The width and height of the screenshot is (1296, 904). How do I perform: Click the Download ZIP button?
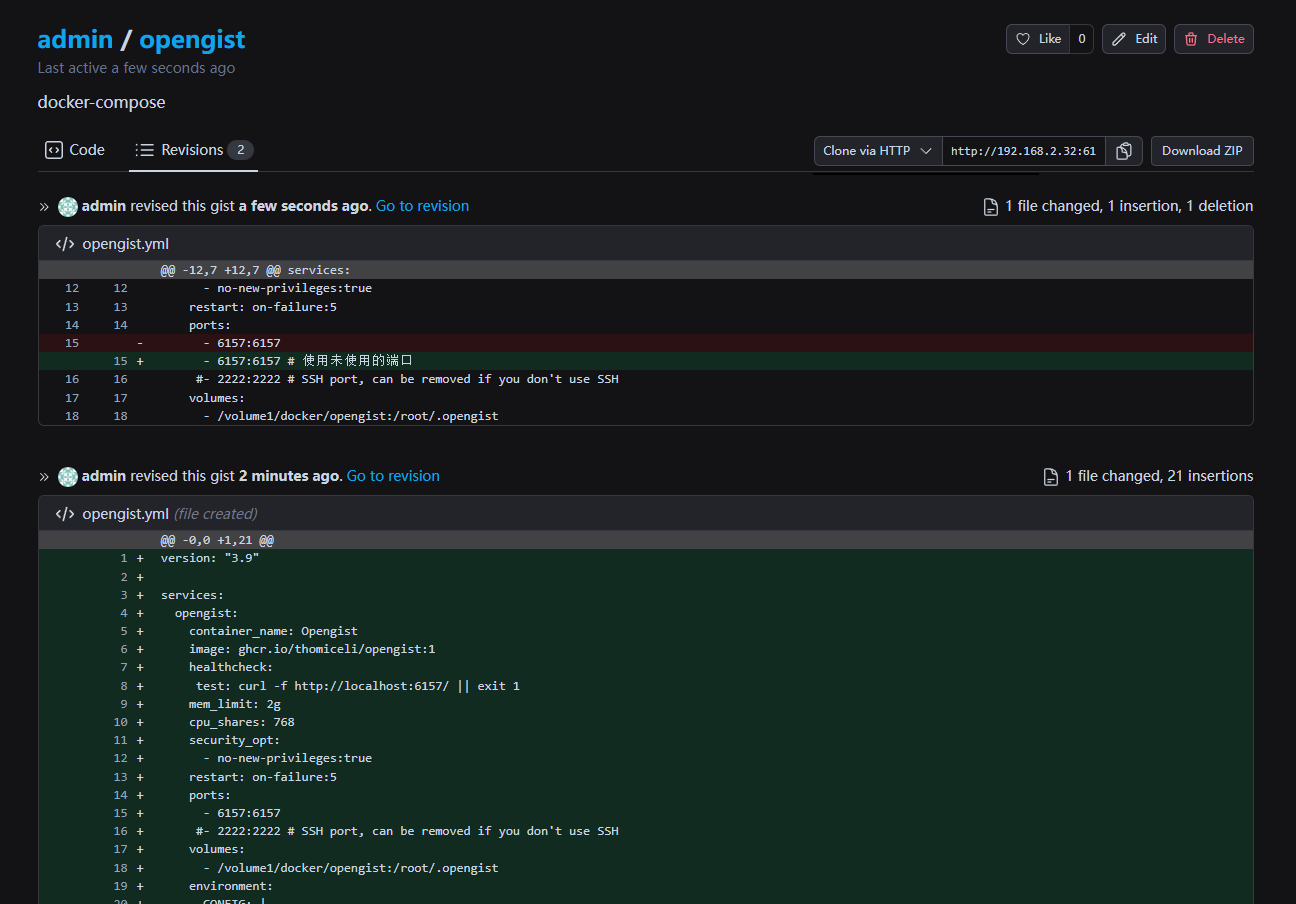[1201, 151]
